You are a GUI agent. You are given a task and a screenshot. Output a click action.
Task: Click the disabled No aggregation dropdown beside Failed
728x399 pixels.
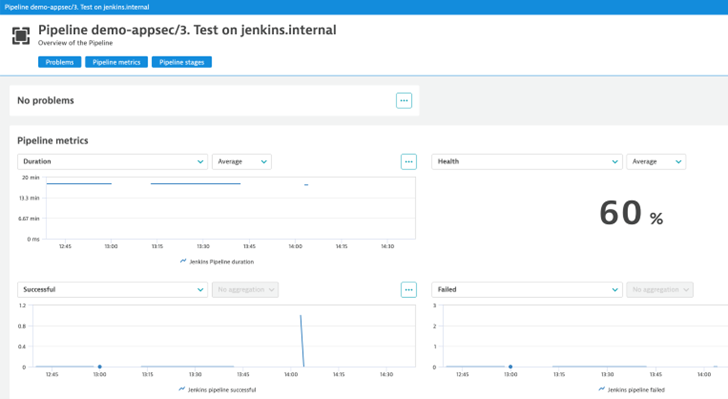660,289
